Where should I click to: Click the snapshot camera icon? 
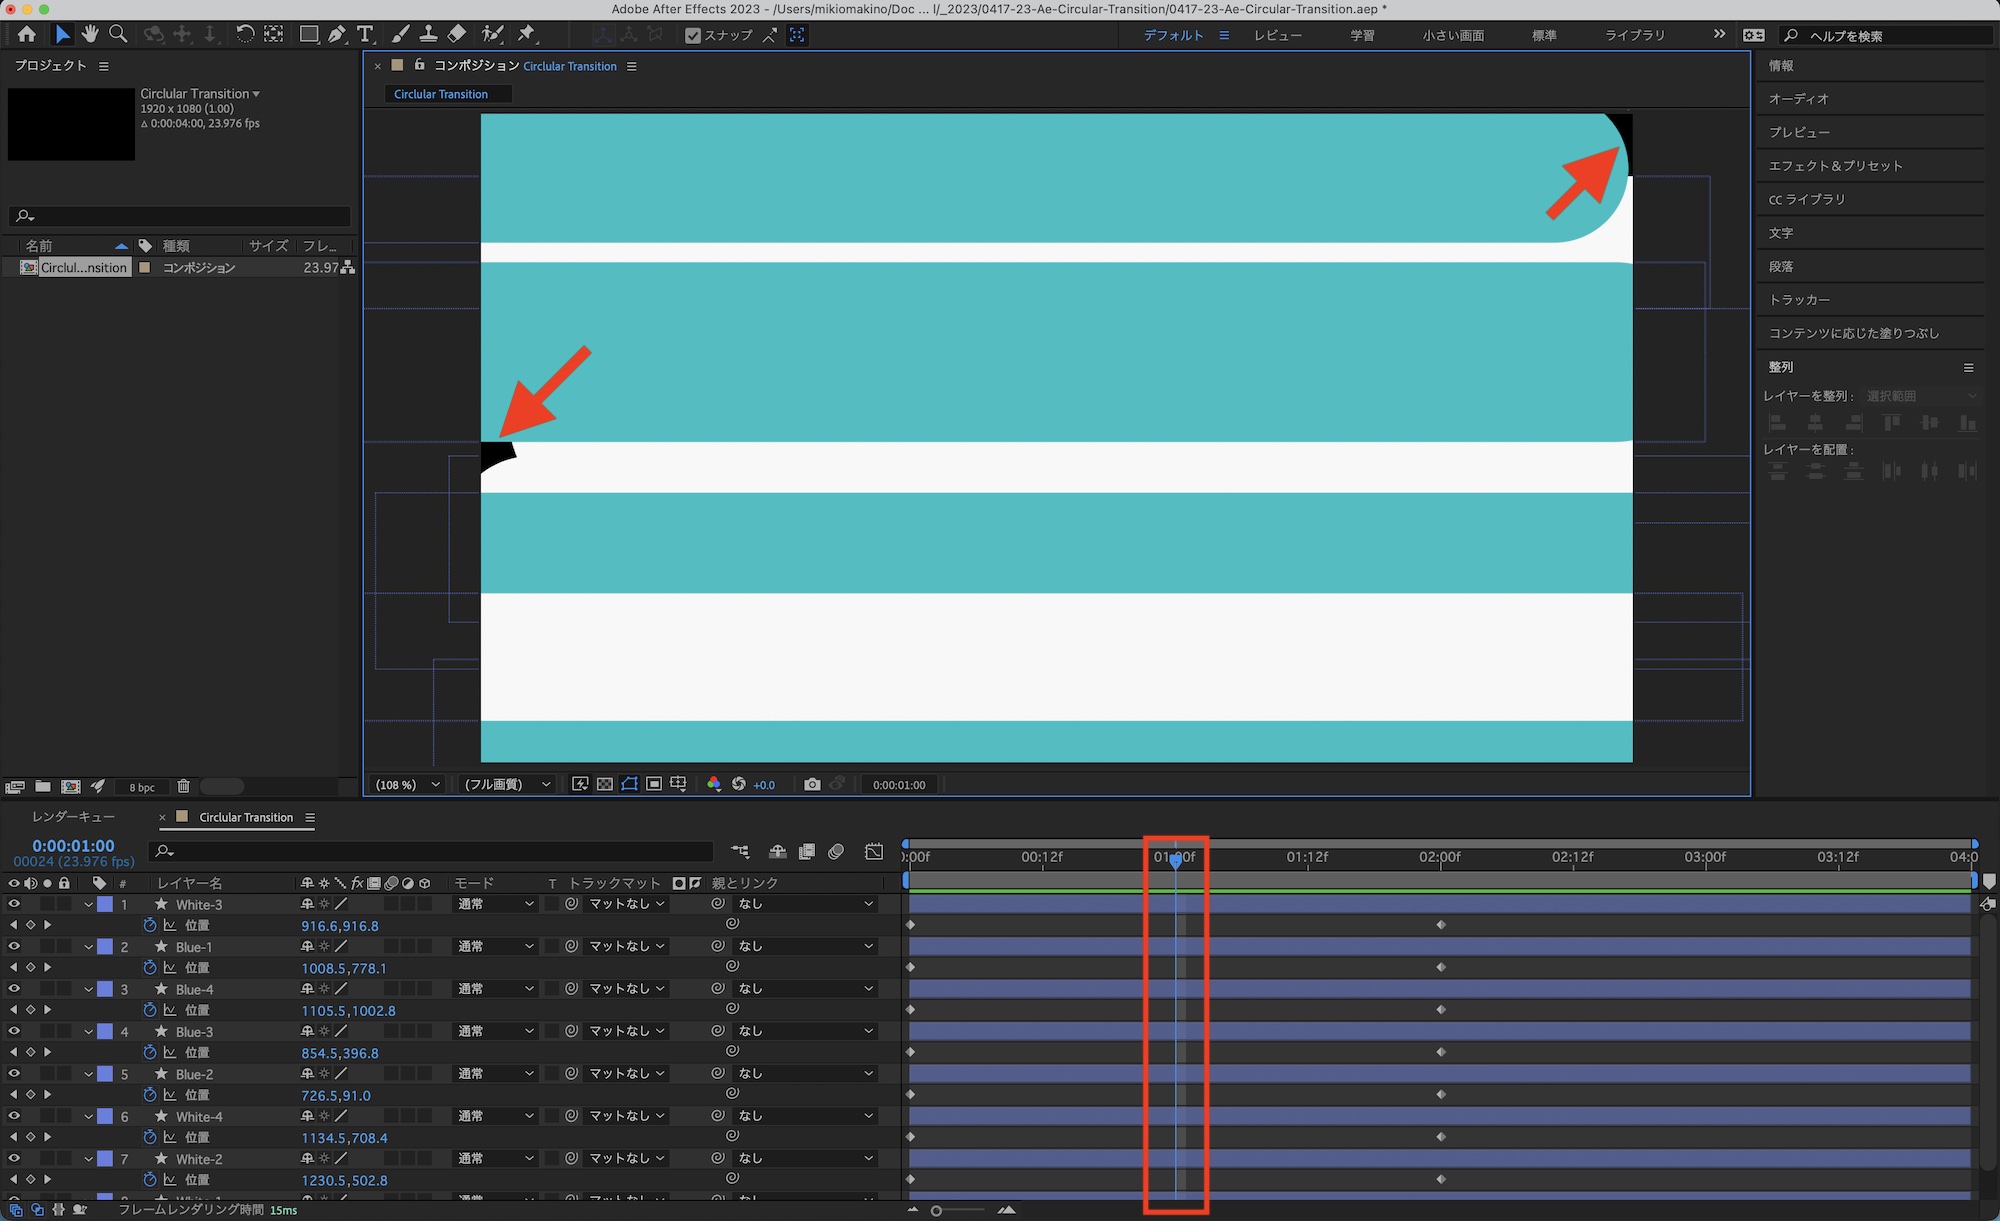812,784
